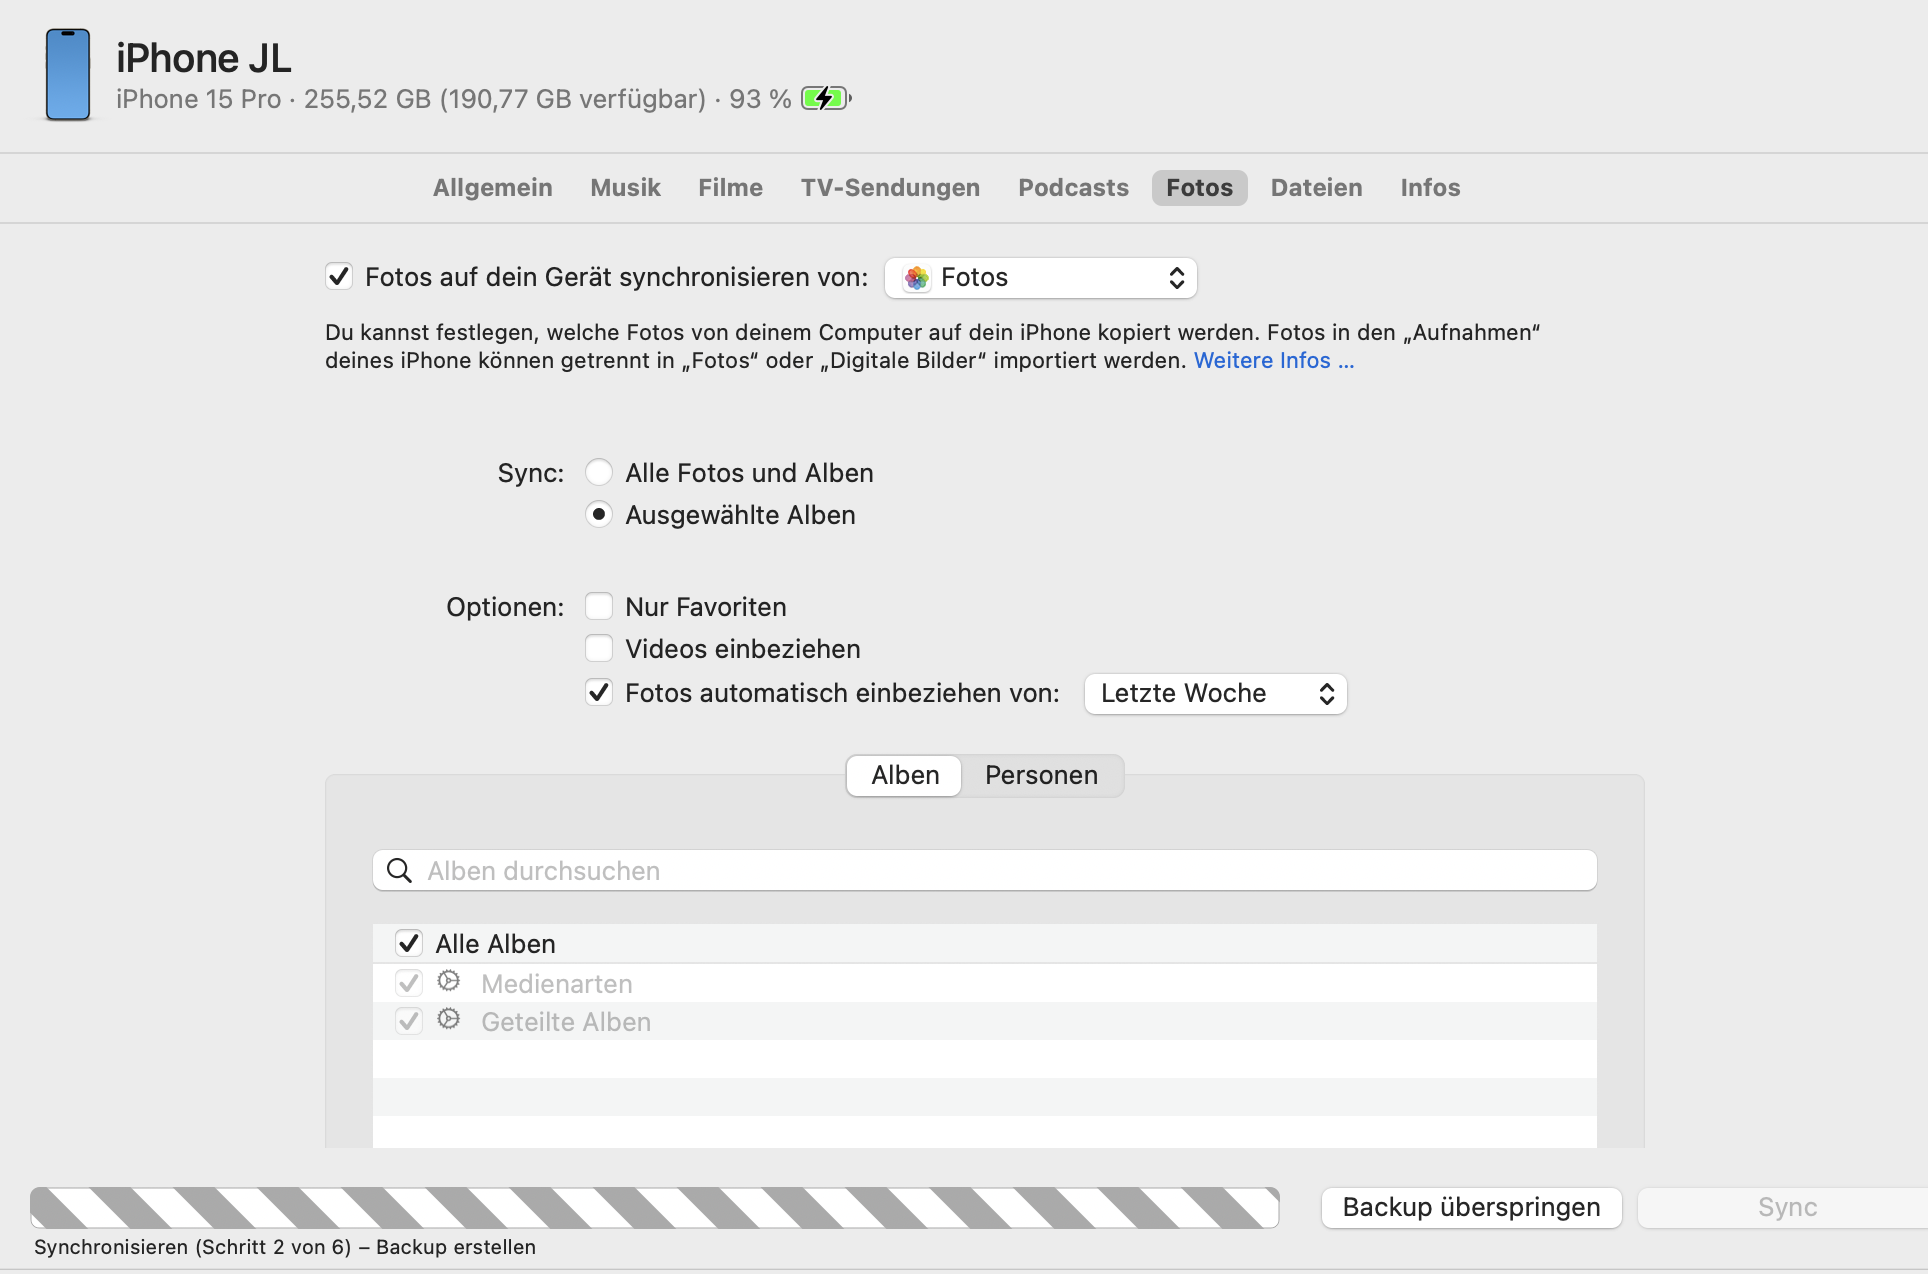Screen dimensions: 1928x1274
Task: Disable syncing photos to your device checkbox
Action: (x=339, y=277)
